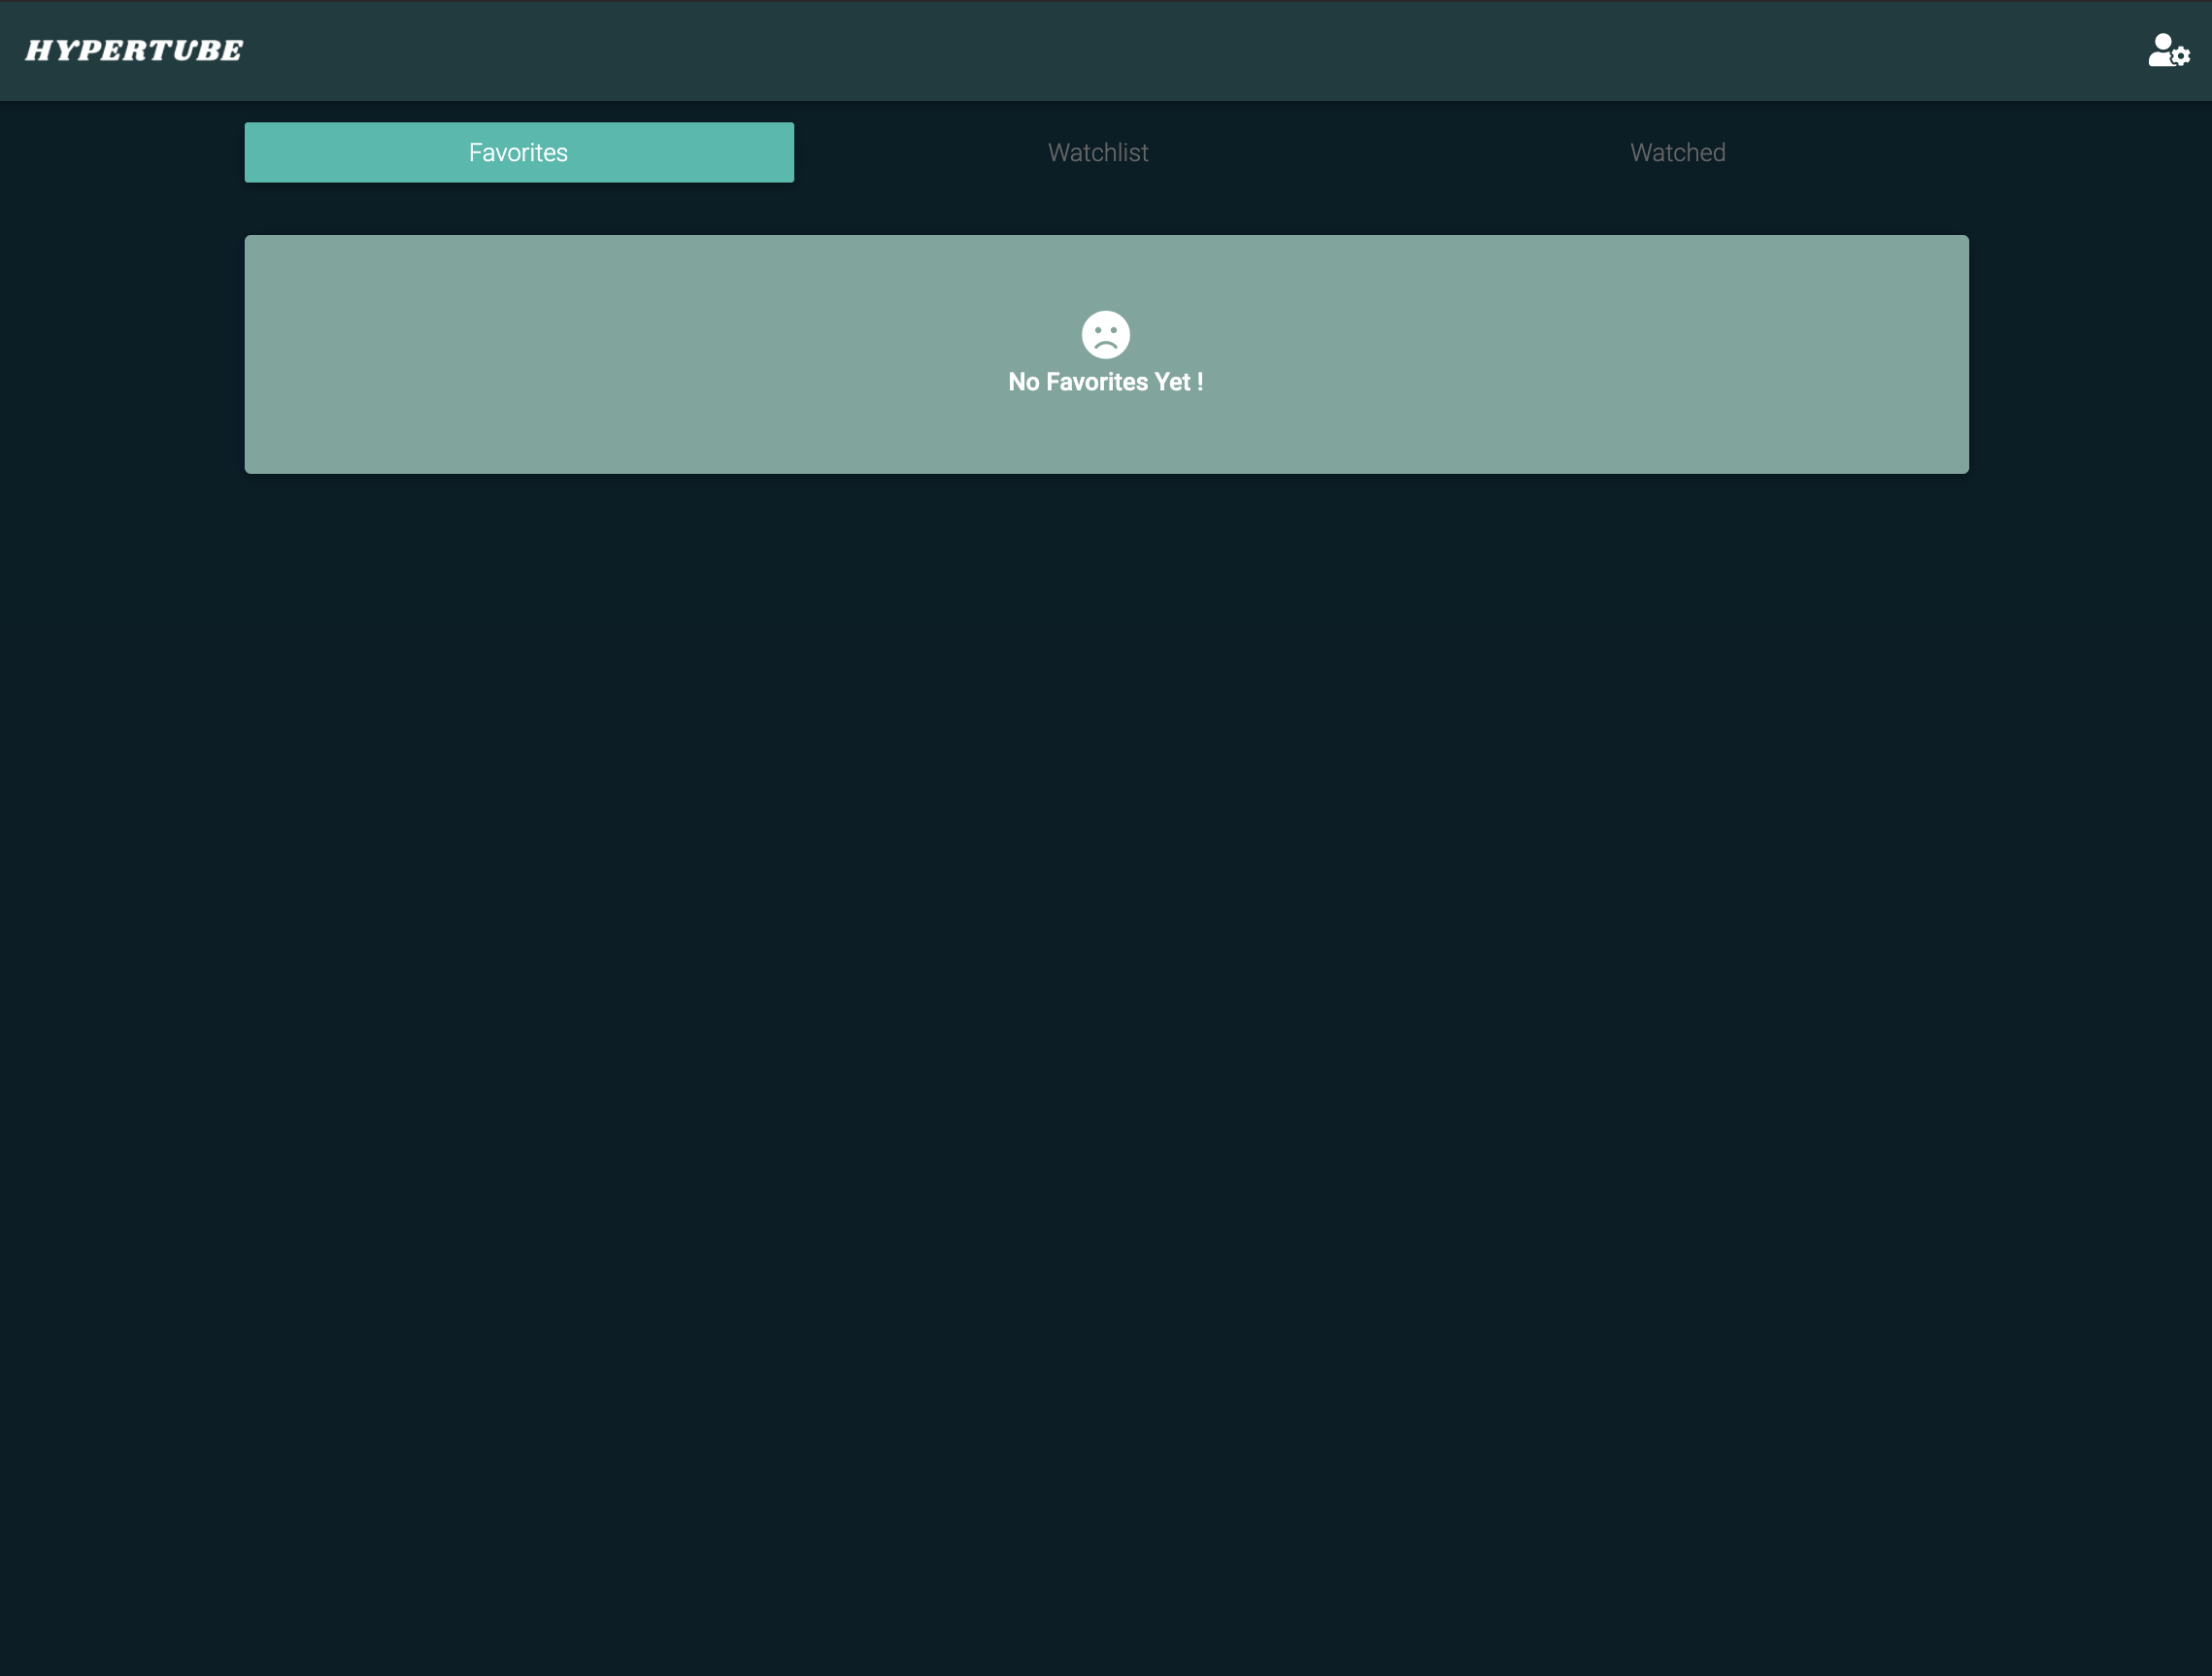
Task: Click the dark empty area below card
Action: coord(1105,1000)
